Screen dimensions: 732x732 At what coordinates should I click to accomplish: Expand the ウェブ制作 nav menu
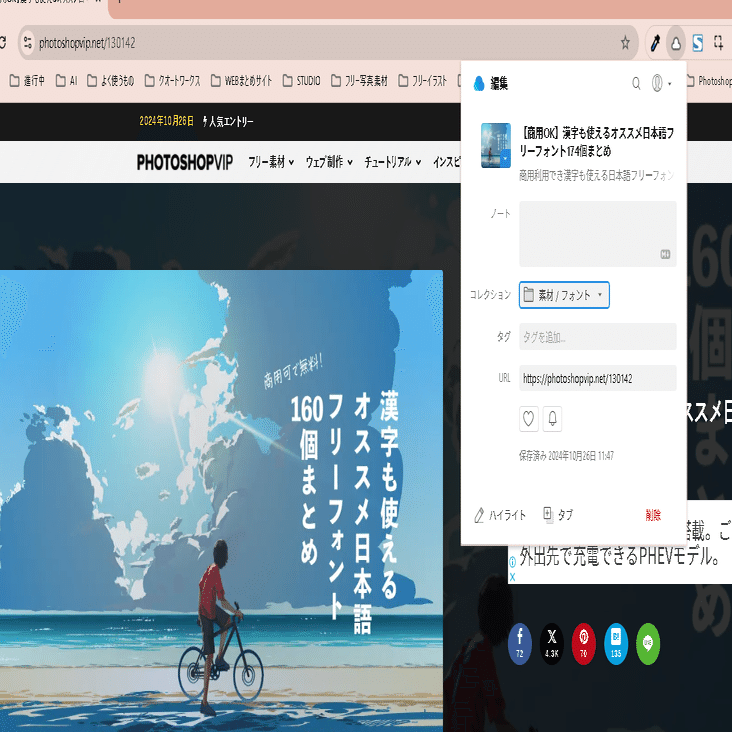tap(329, 162)
